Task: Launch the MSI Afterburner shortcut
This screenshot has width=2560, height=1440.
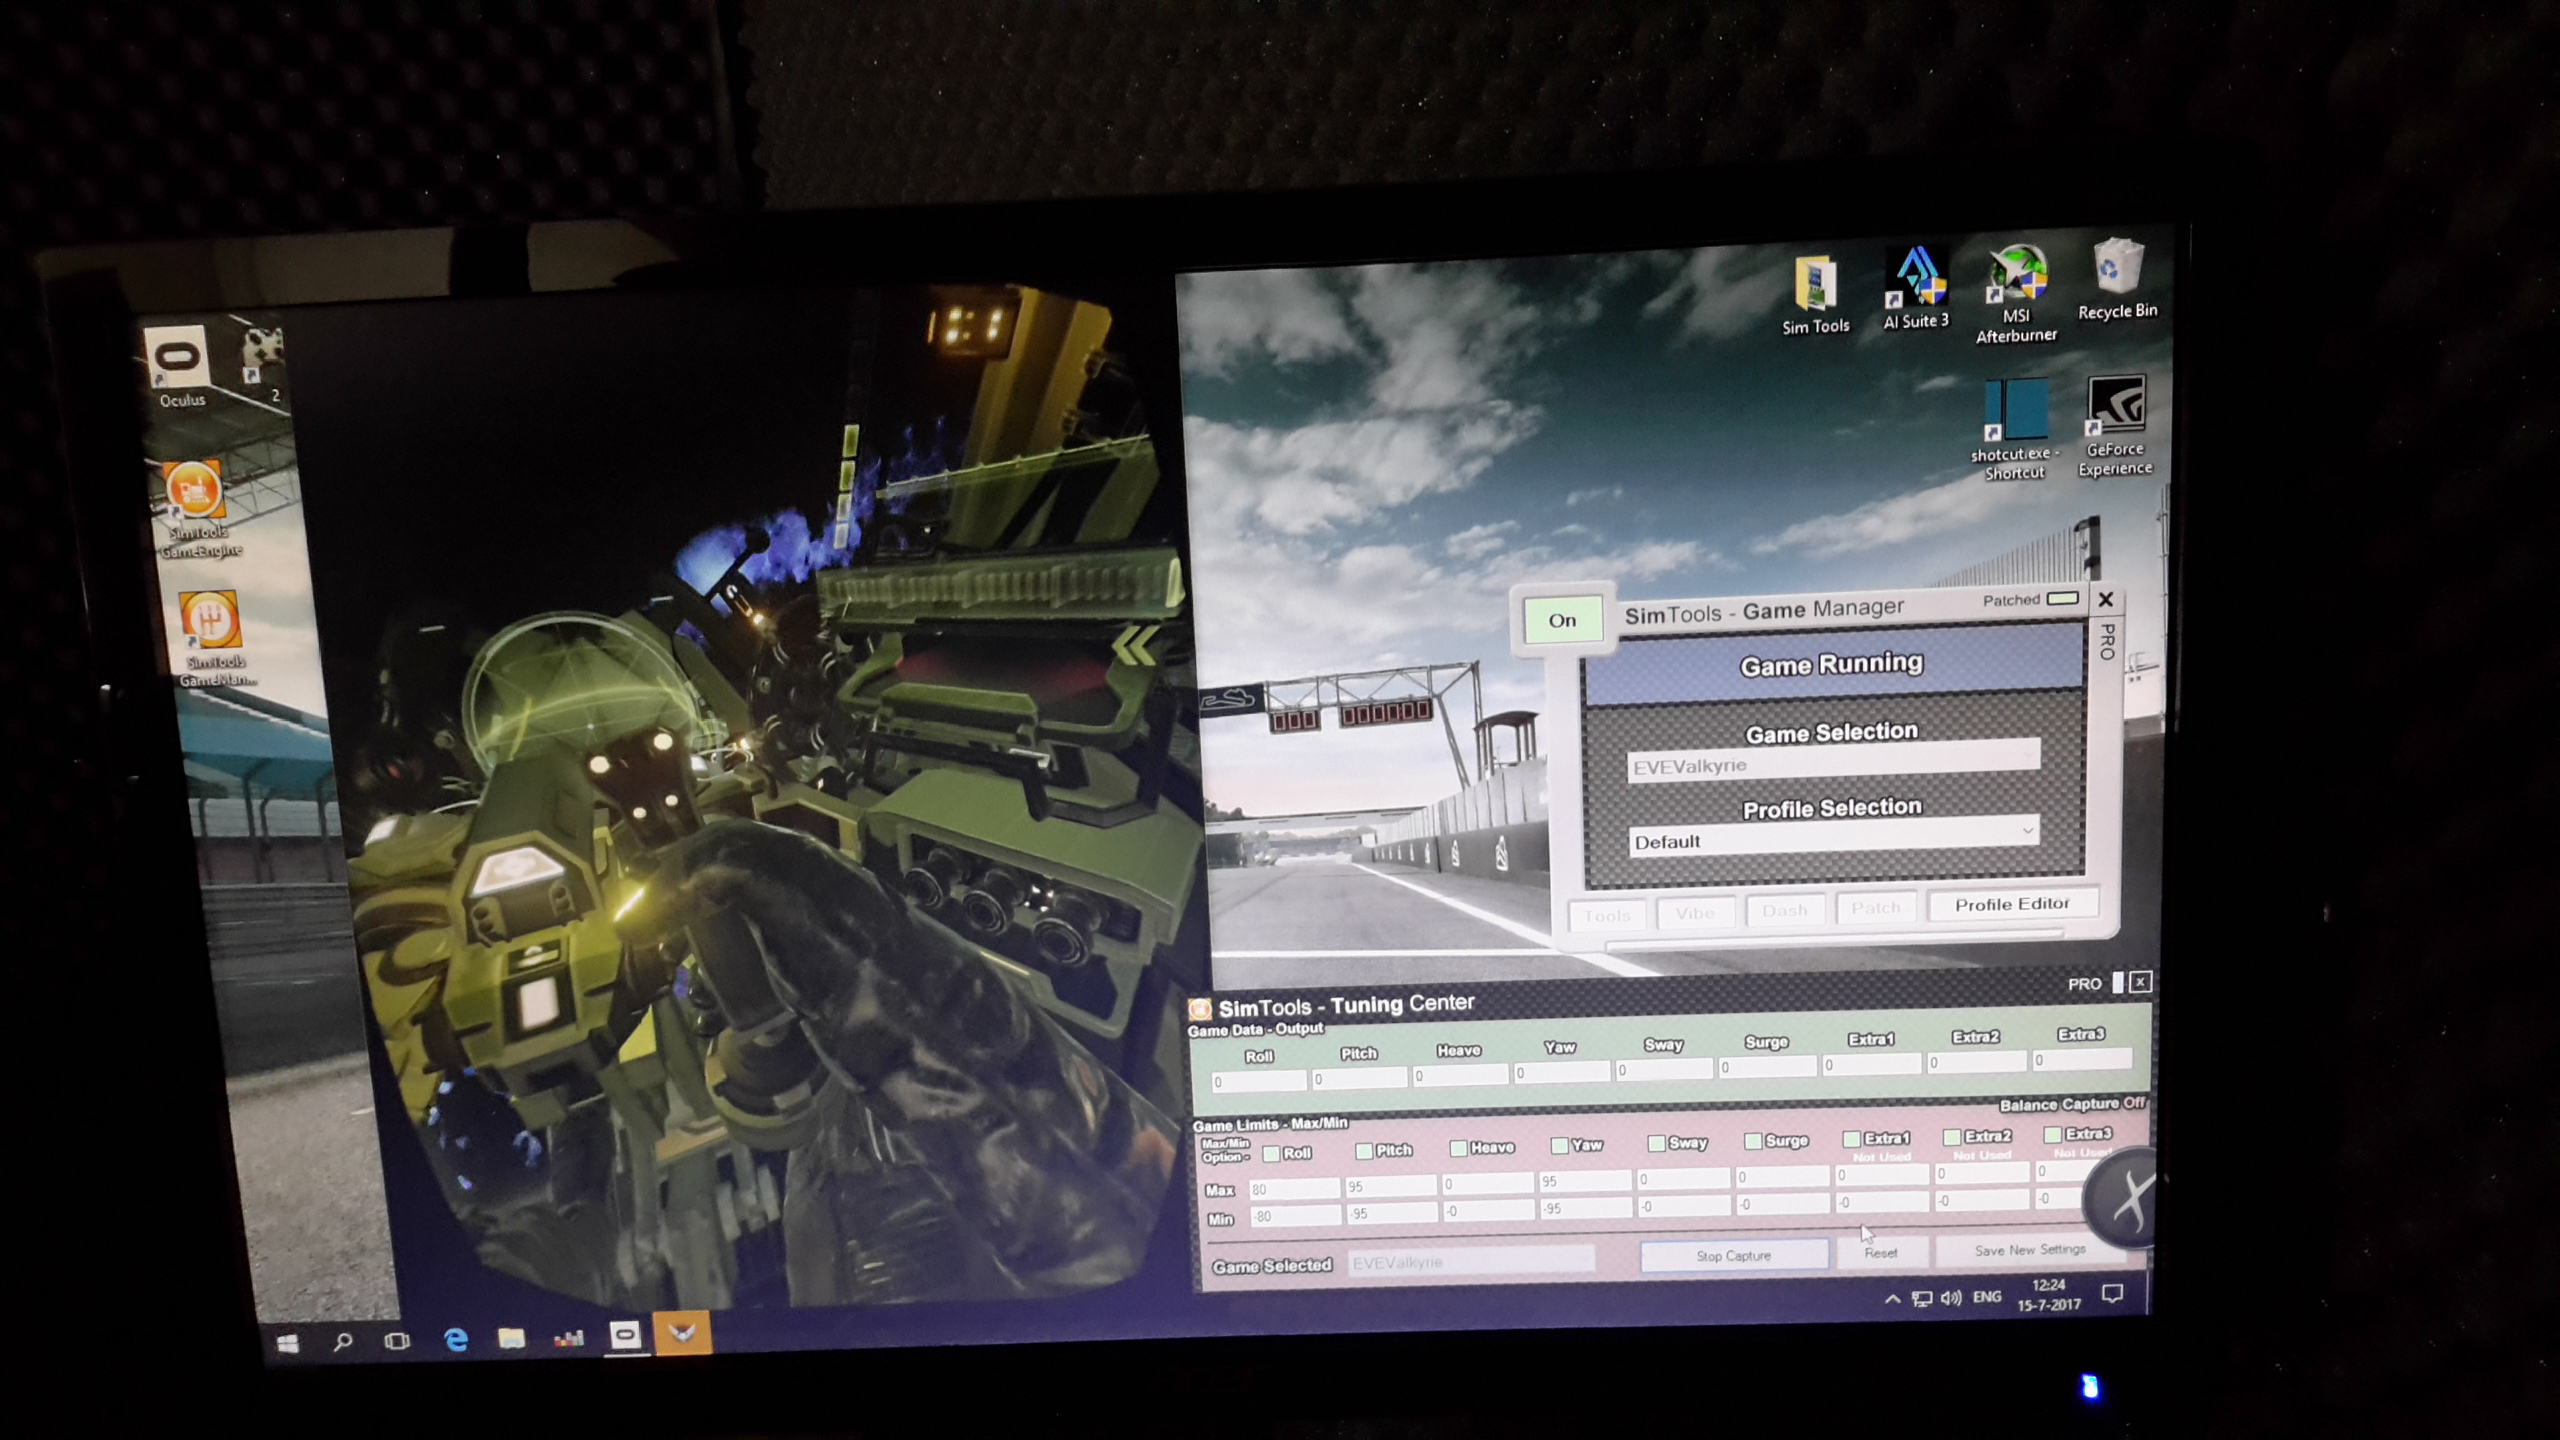Action: pos(2015,294)
